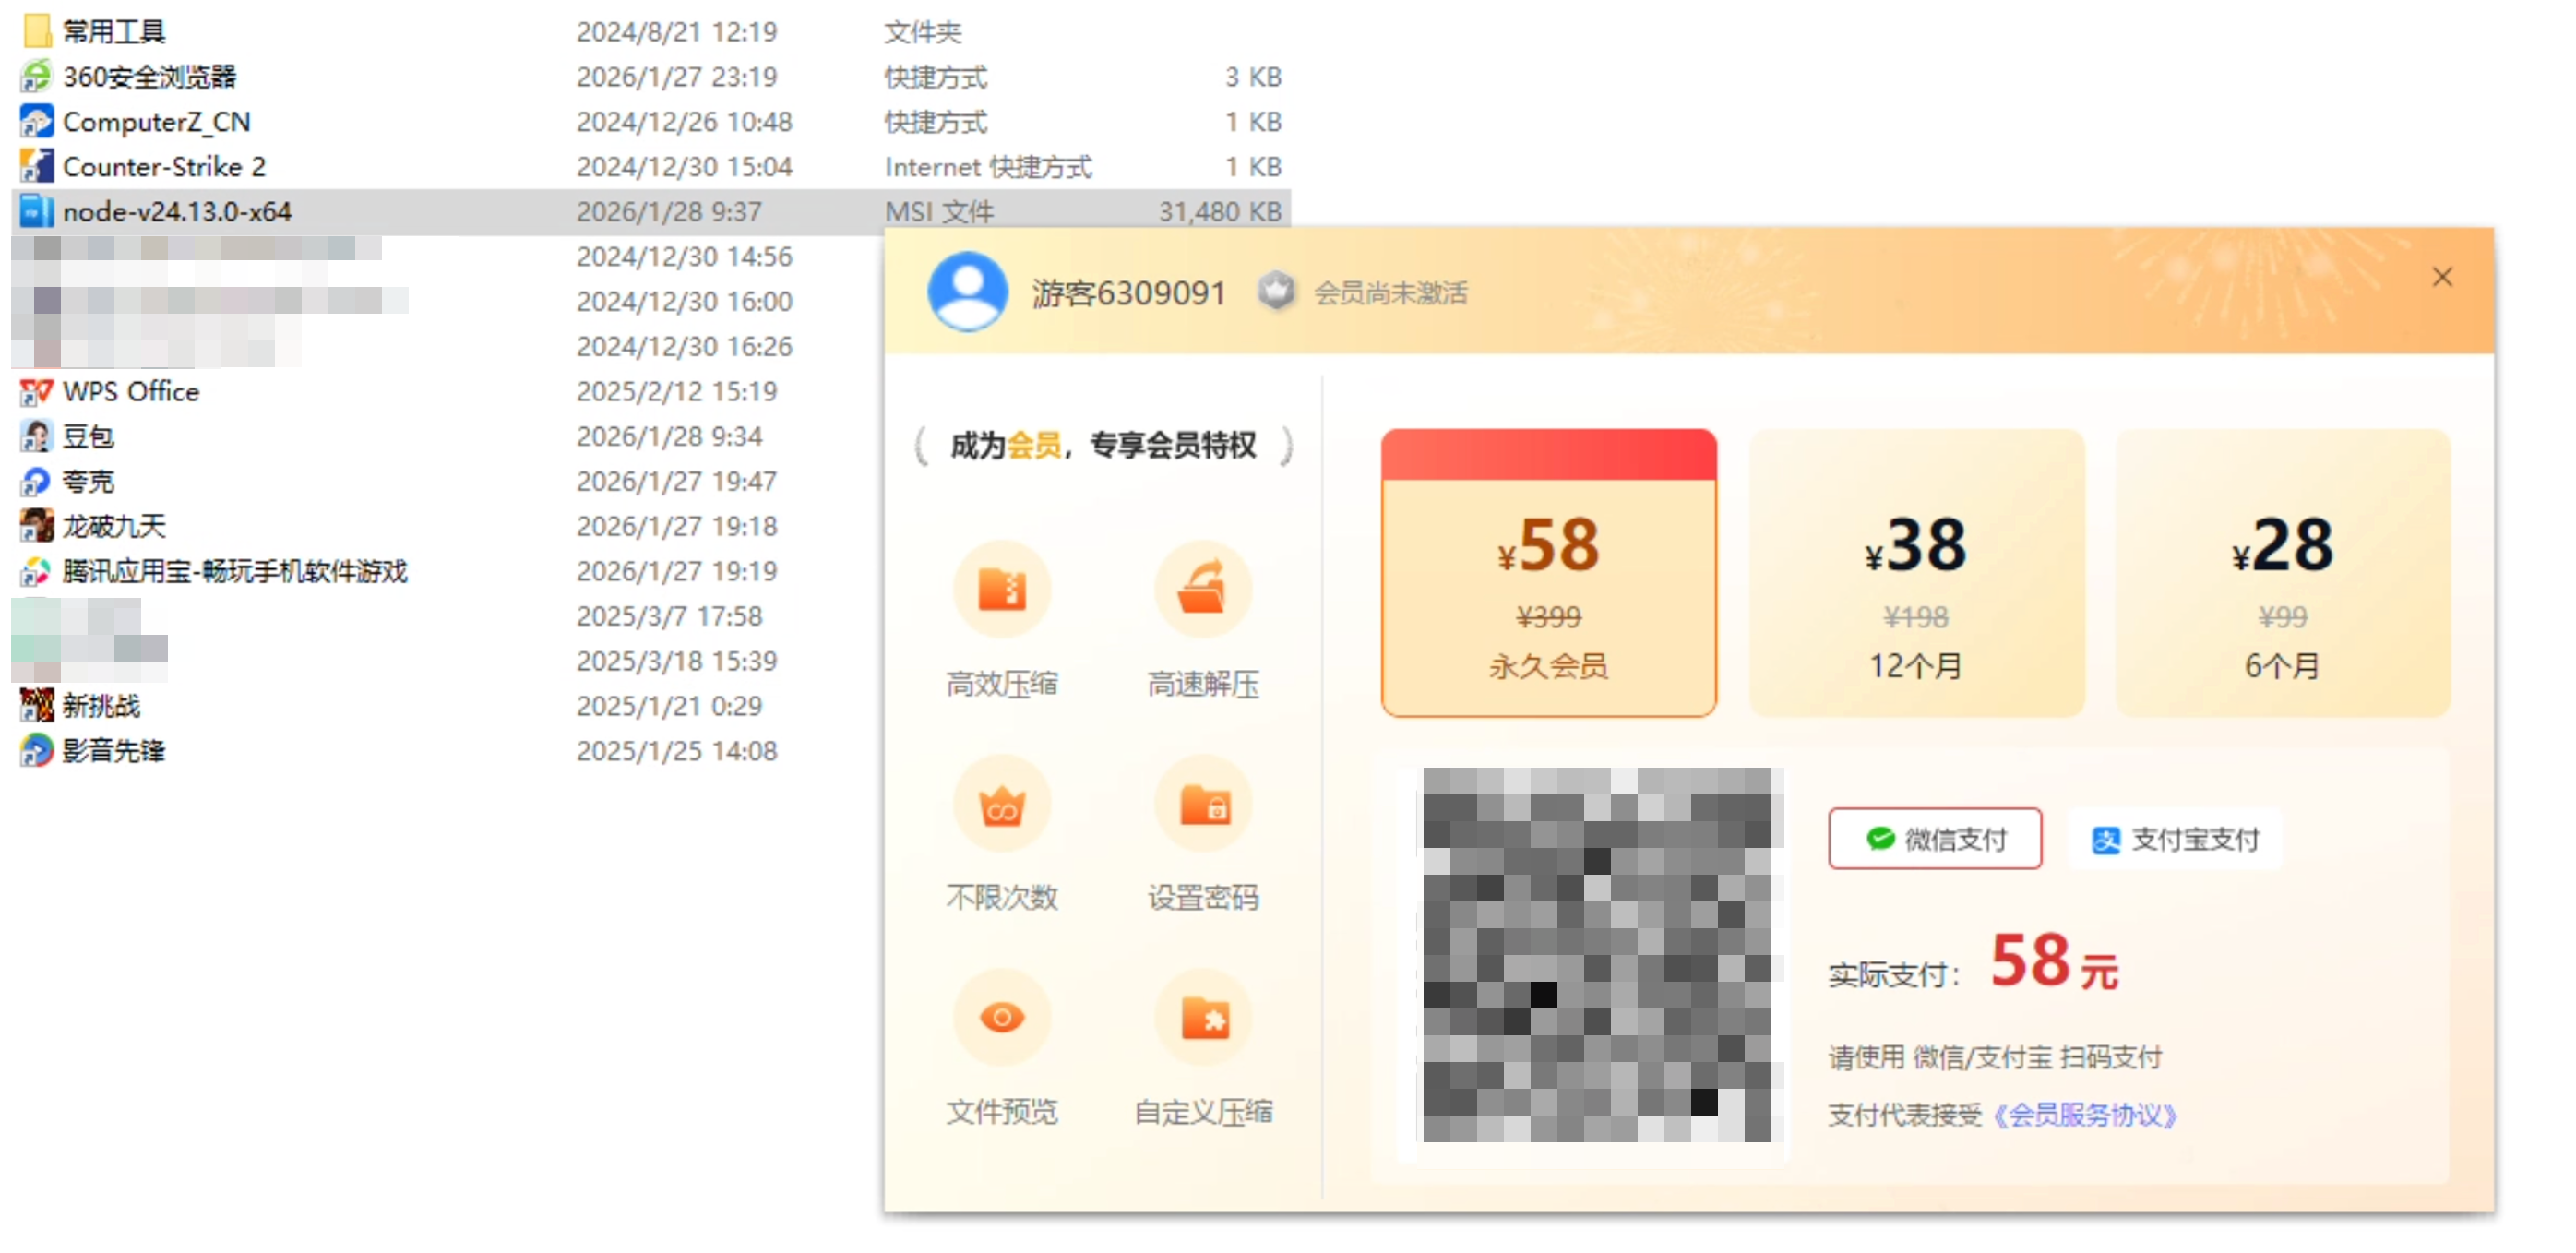Click the membership shield badge icon
This screenshot has height=1253, width=2576.
click(1275, 292)
